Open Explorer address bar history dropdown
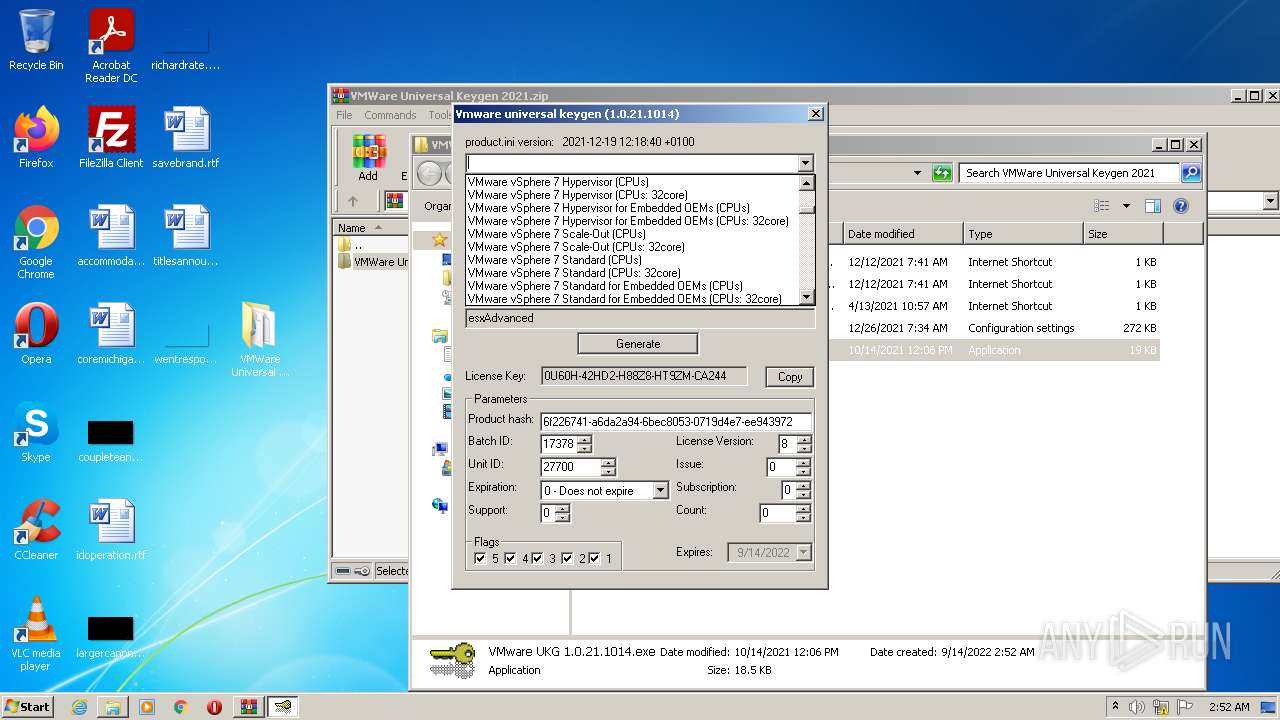This screenshot has height=720, width=1280. 917,173
